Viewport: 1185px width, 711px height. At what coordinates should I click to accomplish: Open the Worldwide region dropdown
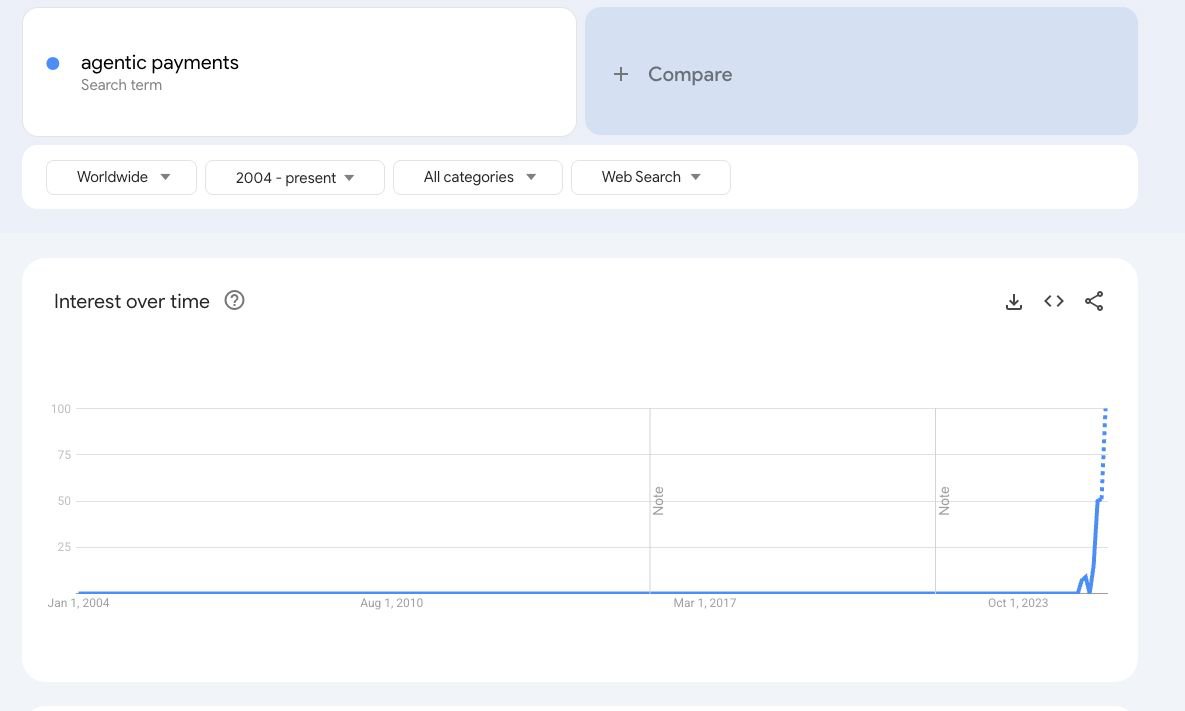(122, 178)
